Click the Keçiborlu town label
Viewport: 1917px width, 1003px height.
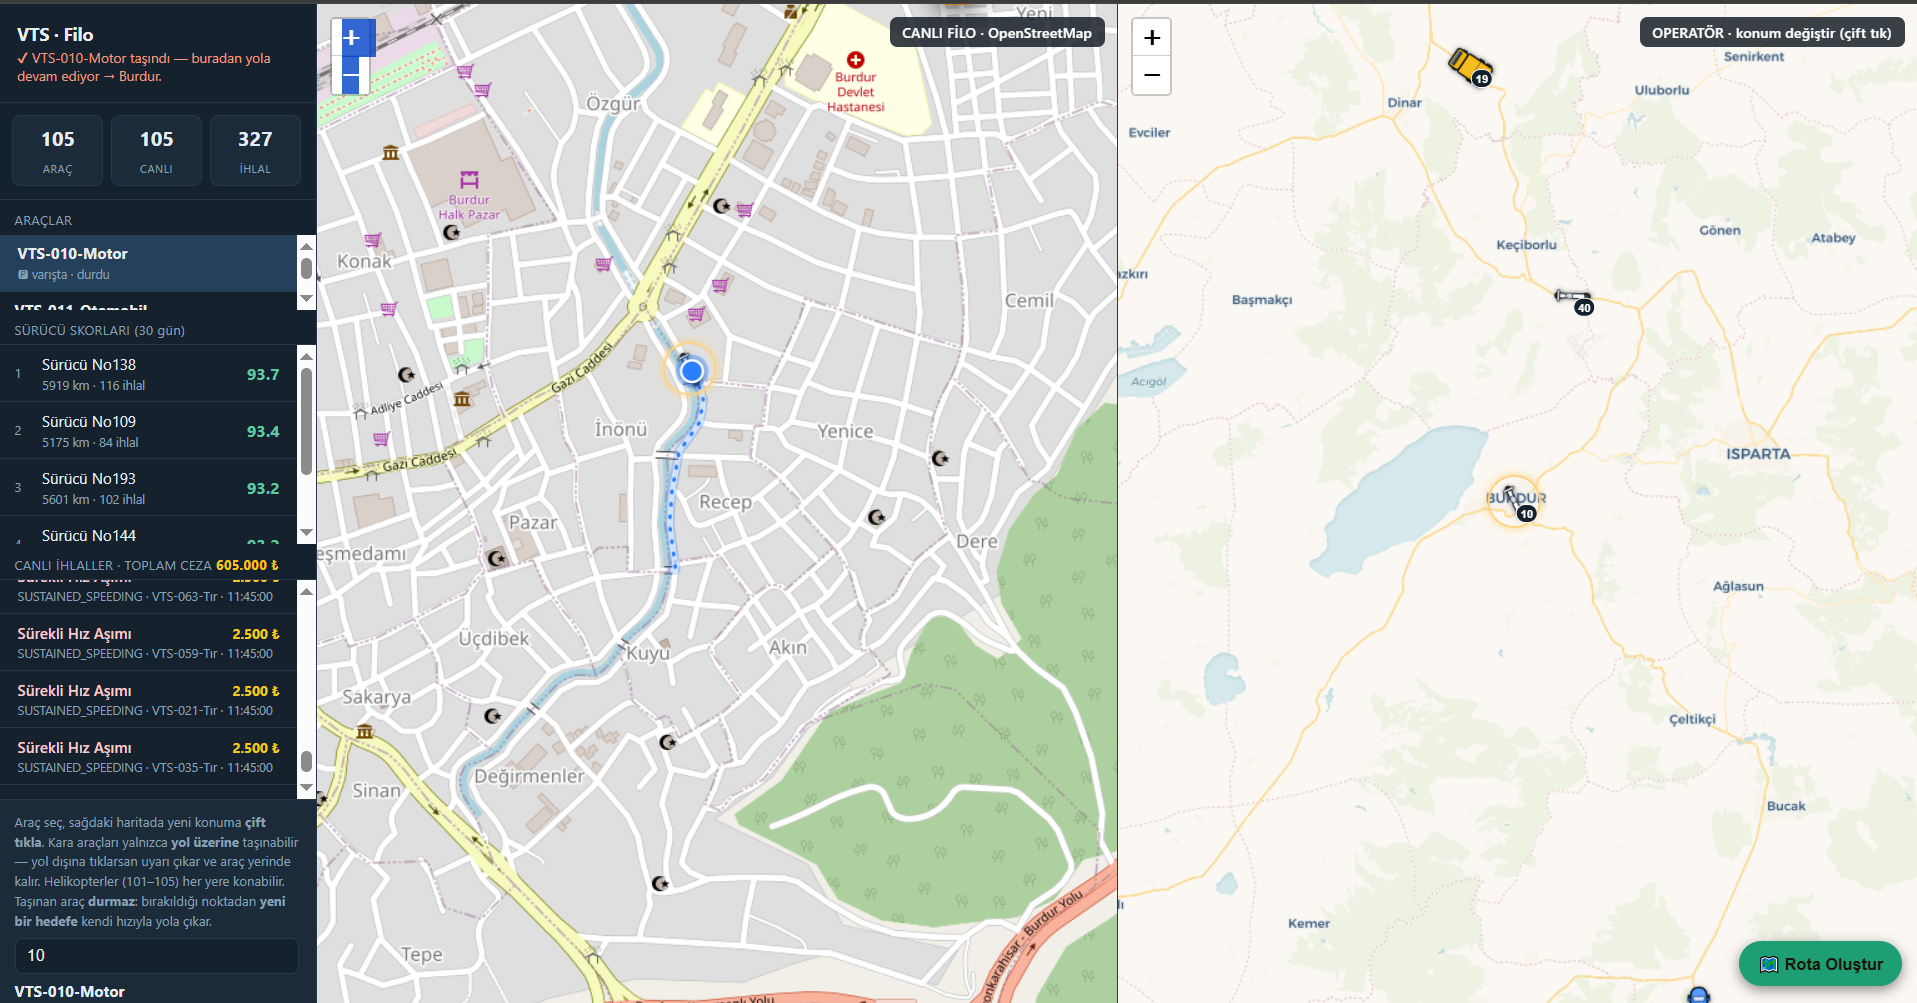[1526, 245]
